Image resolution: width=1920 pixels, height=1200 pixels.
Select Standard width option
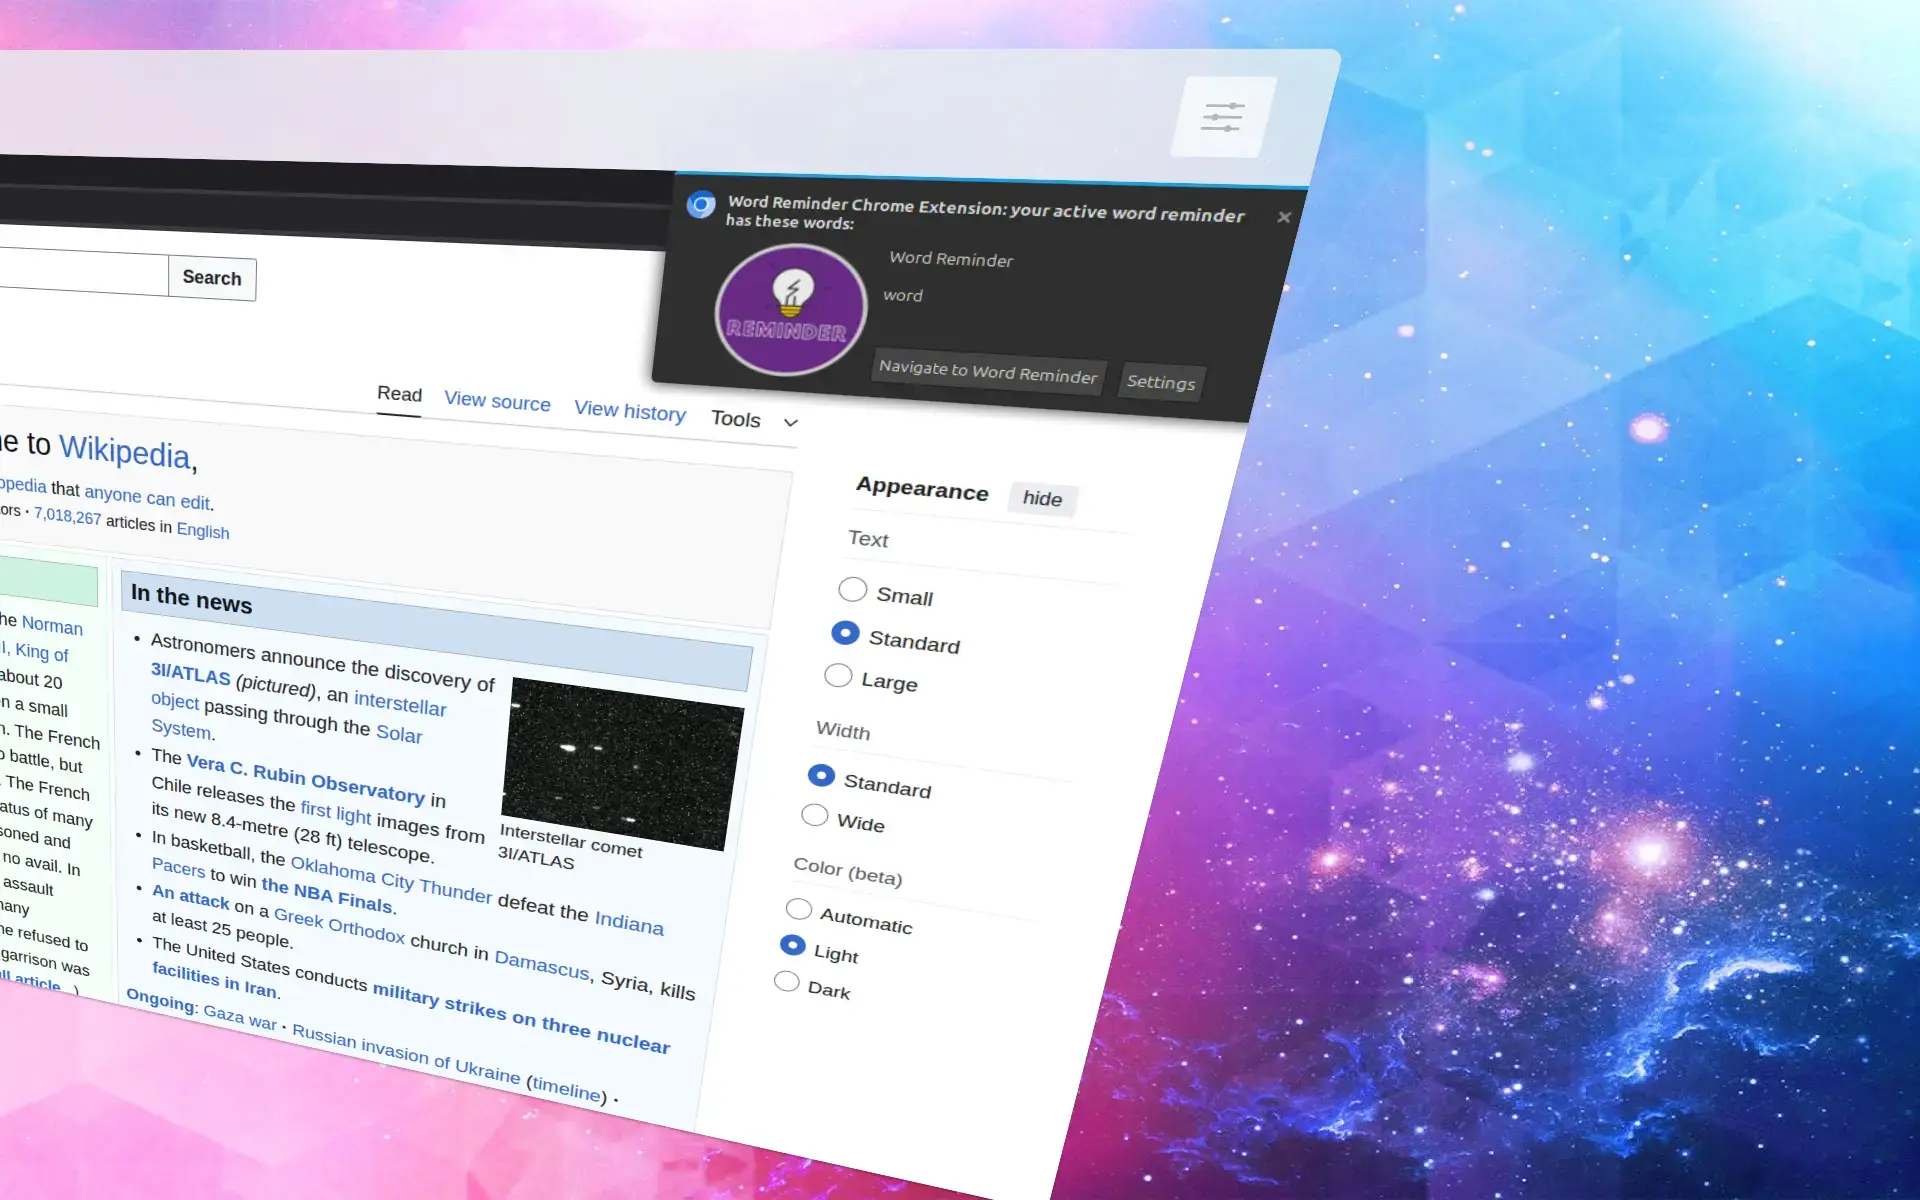821,775
